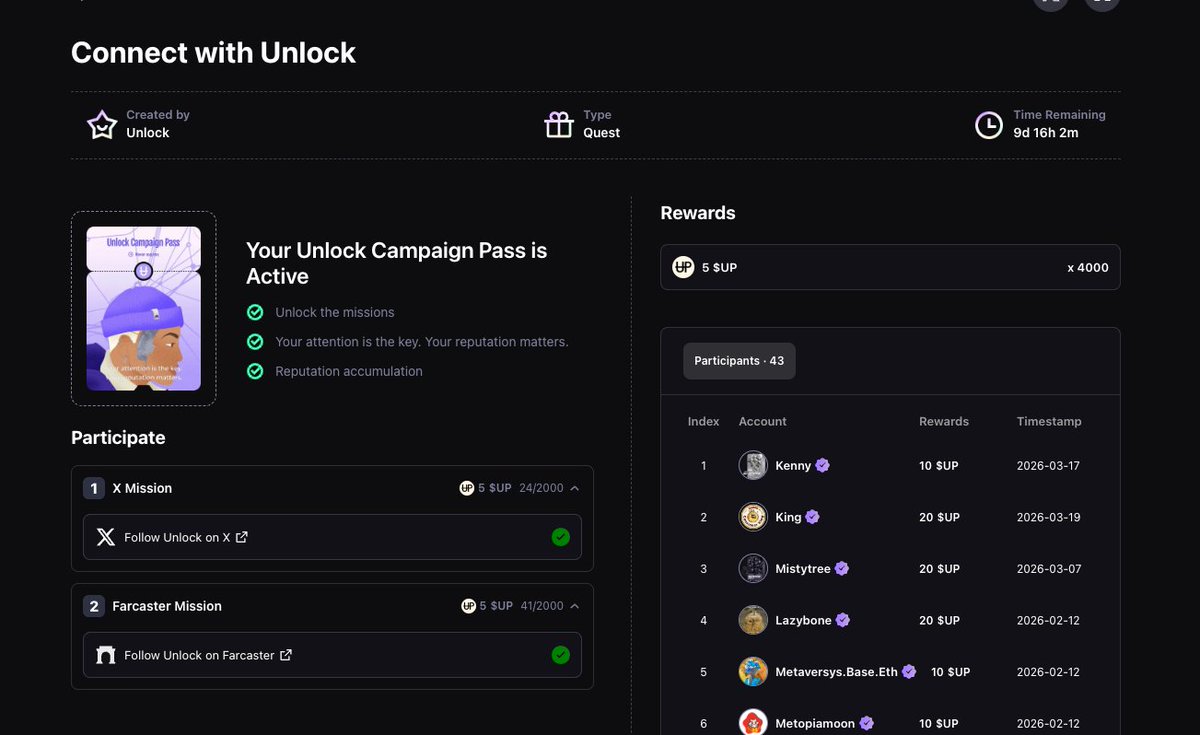Click the Quest type label
The height and width of the screenshot is (735, 1200).
[x=602, y=133]
